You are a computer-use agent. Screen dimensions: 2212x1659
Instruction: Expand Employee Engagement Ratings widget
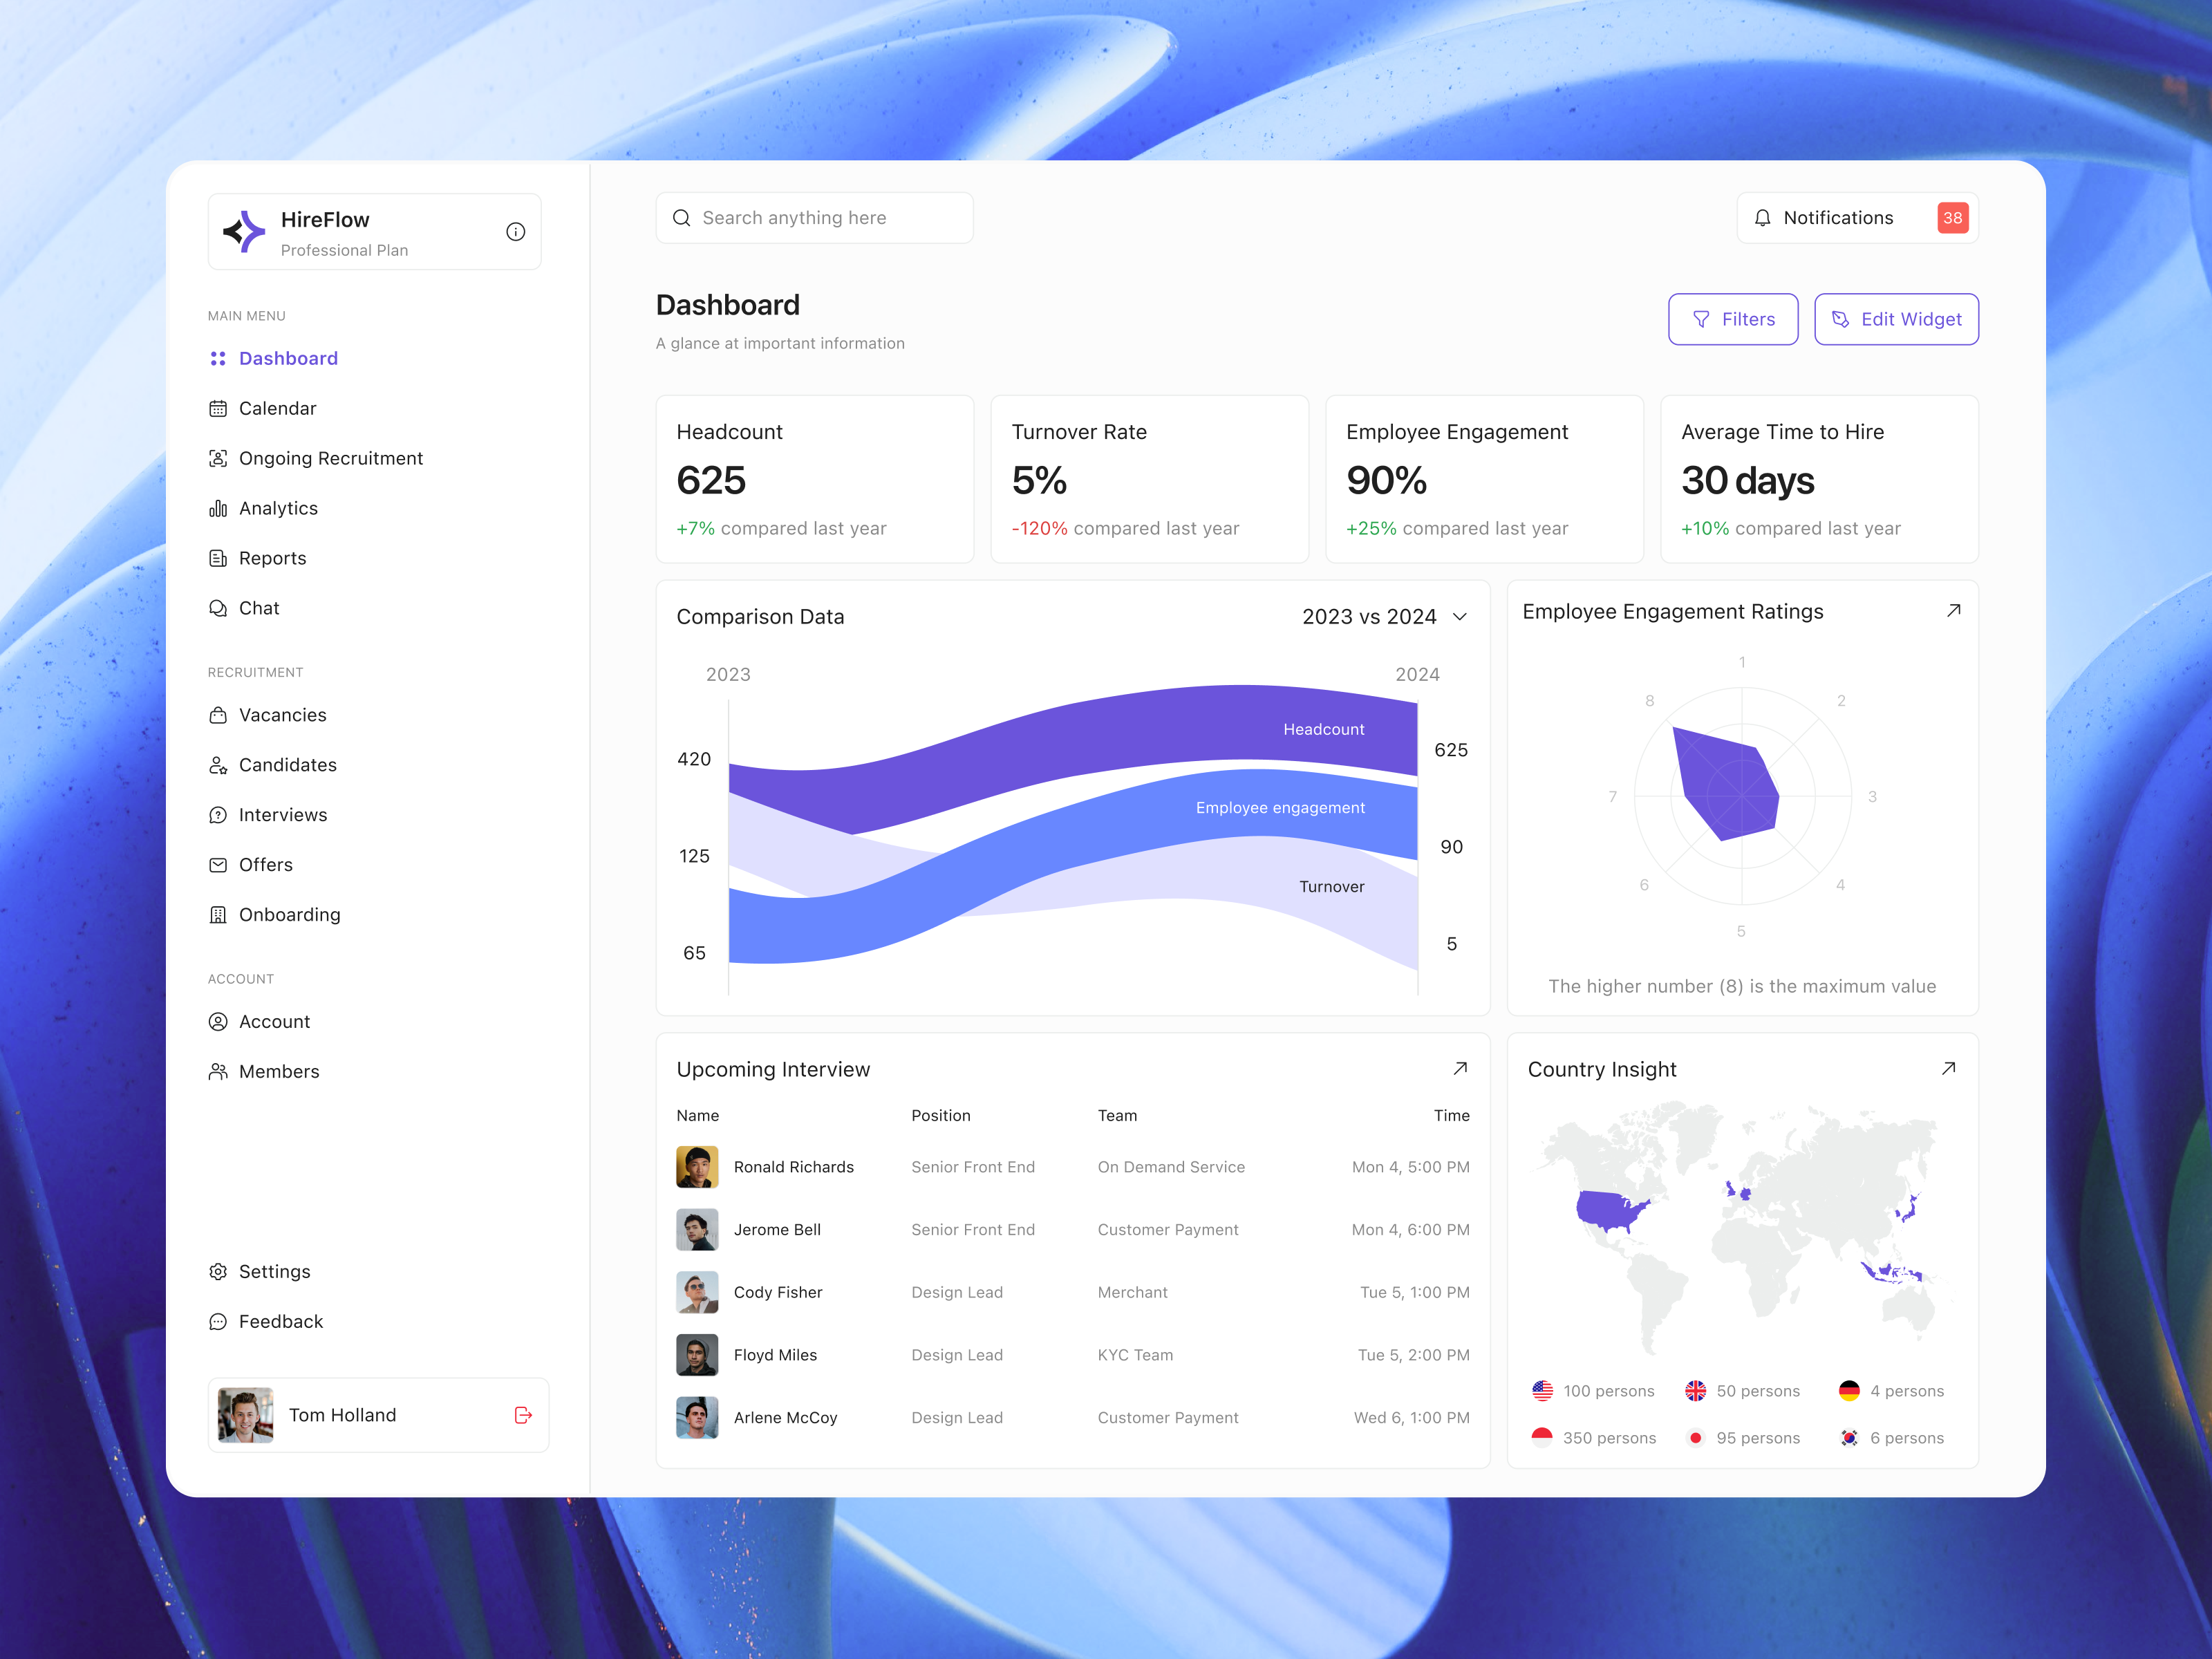(x=1953, y=609)
